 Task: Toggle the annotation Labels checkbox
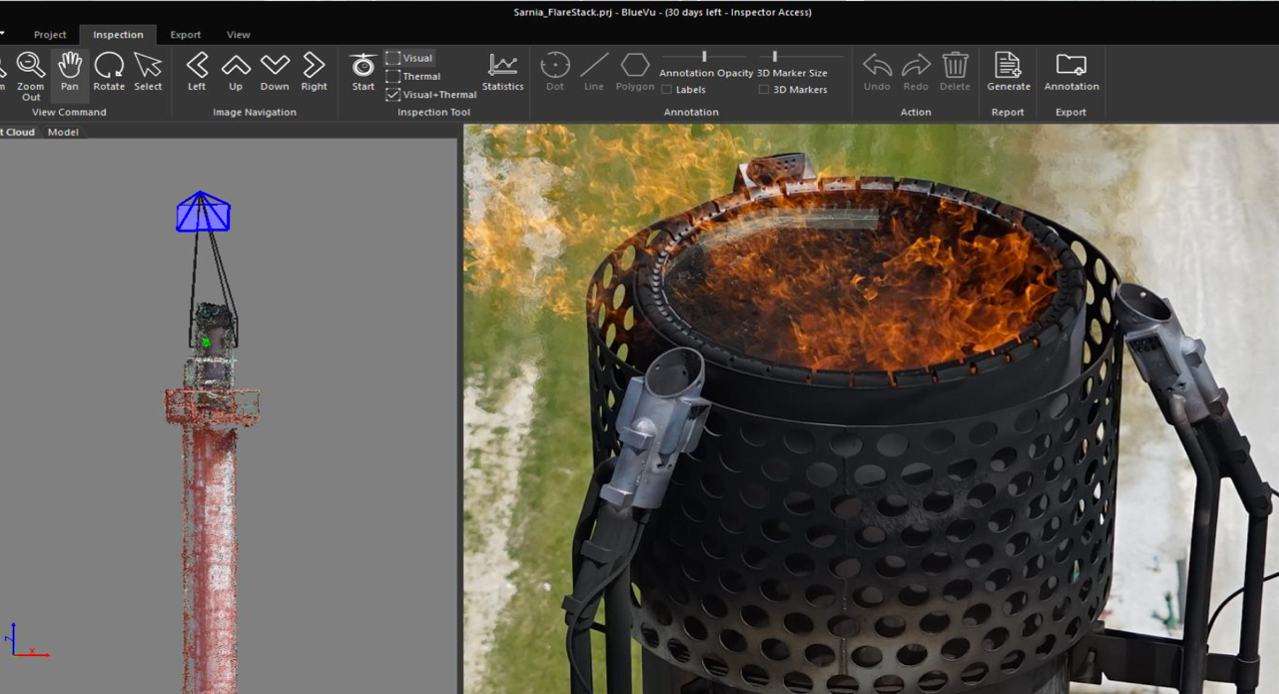pyautogui.click(x=667, y=90)
